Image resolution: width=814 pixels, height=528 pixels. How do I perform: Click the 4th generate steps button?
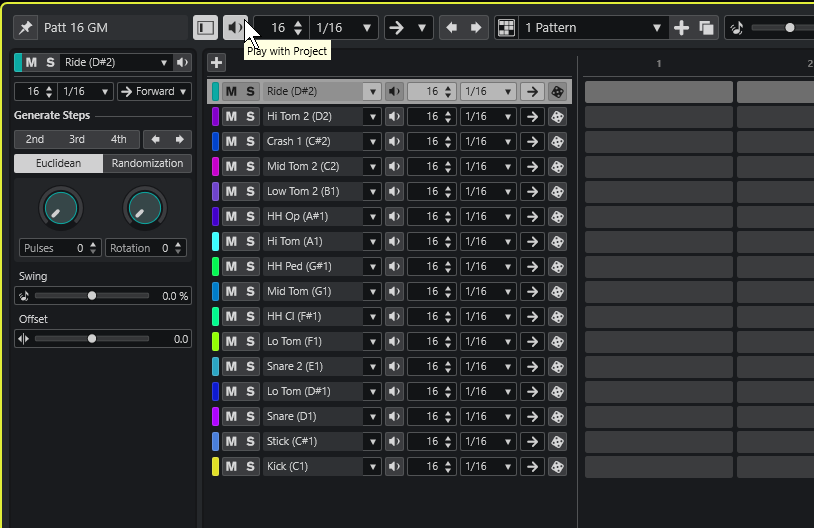pos(119,139)
